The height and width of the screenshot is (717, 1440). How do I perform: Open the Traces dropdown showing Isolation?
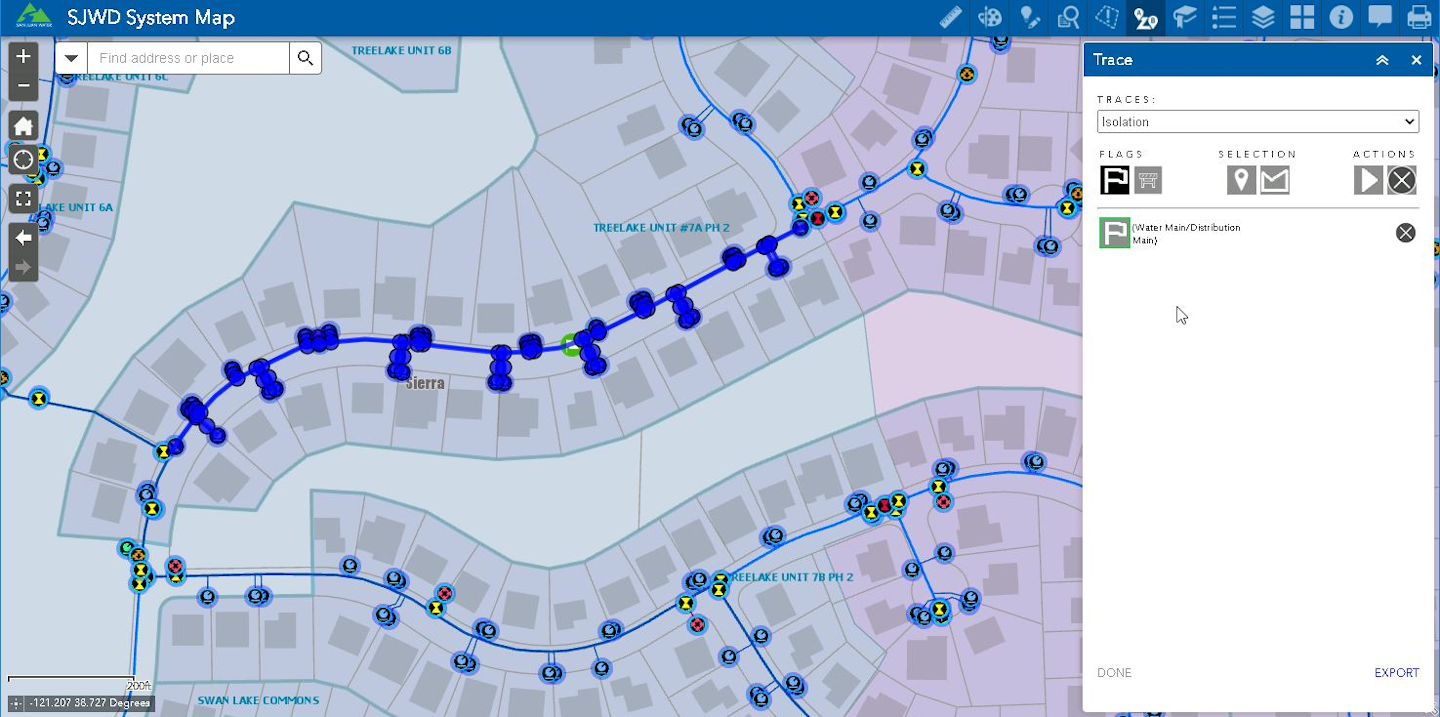[1257, 121]
